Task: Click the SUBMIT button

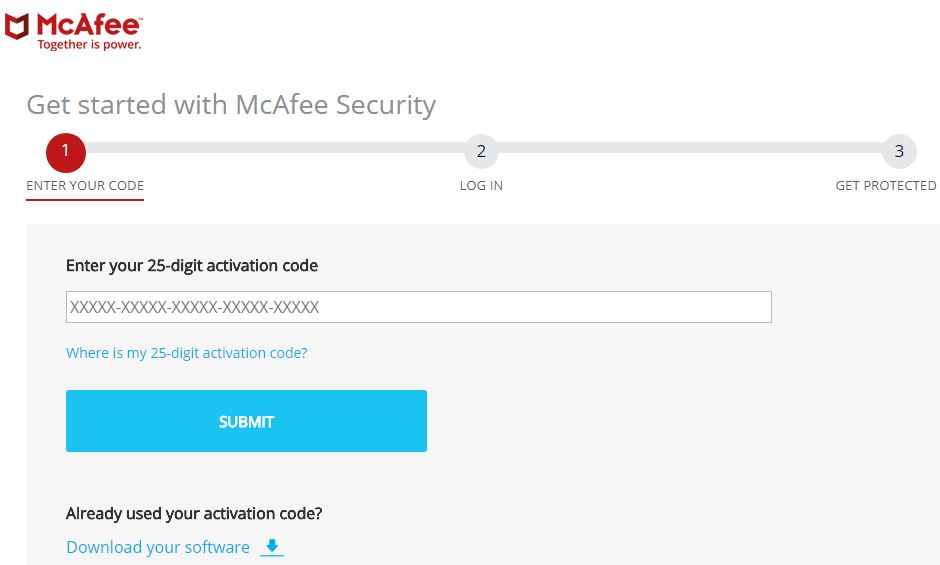Action: (246, 421)
